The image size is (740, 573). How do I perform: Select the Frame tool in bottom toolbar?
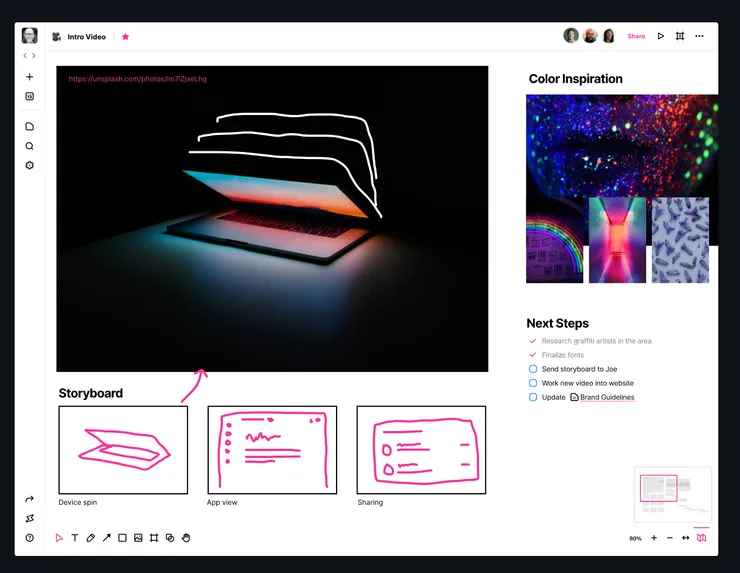(154, 538)
